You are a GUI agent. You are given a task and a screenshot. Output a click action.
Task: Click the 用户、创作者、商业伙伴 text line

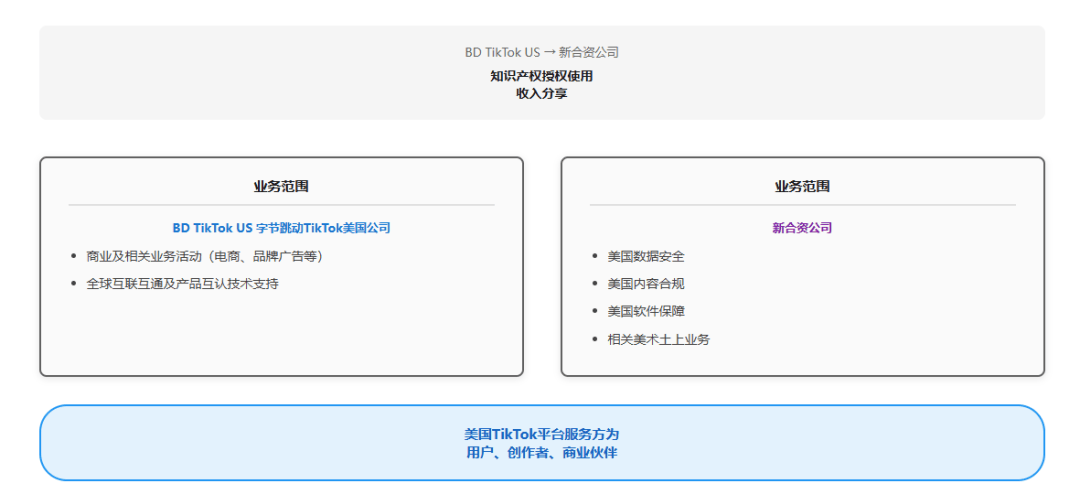tap(541, 453)
